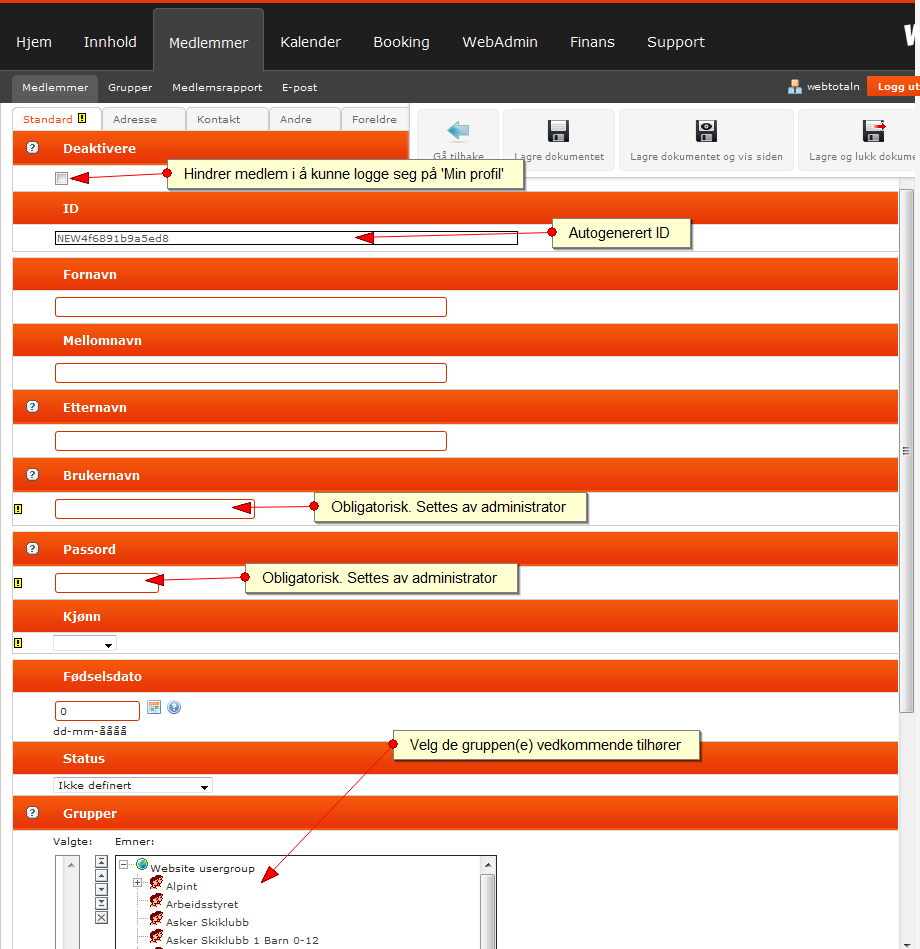This screenshot has height=949, width=920.
Task: Open the Support menu
Action: click(x=676, y=42)
